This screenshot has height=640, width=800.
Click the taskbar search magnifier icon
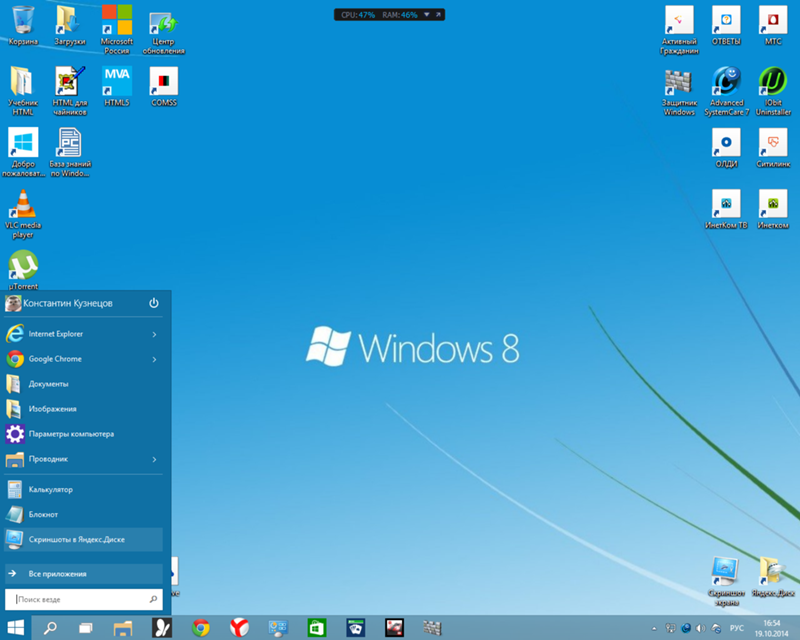click(x=48, y=628)
